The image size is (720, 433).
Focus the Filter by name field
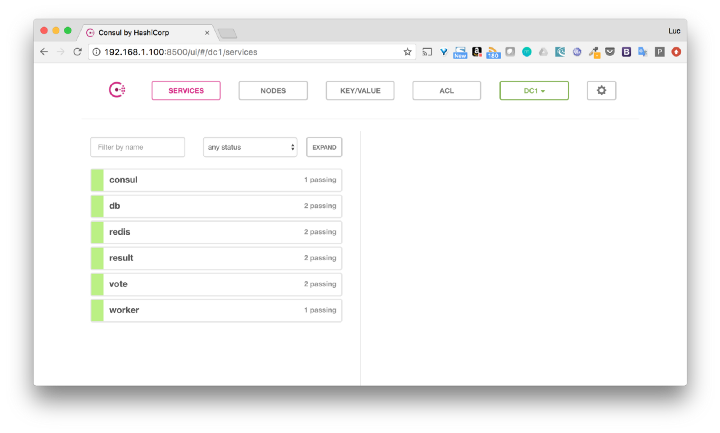(138, 147)
